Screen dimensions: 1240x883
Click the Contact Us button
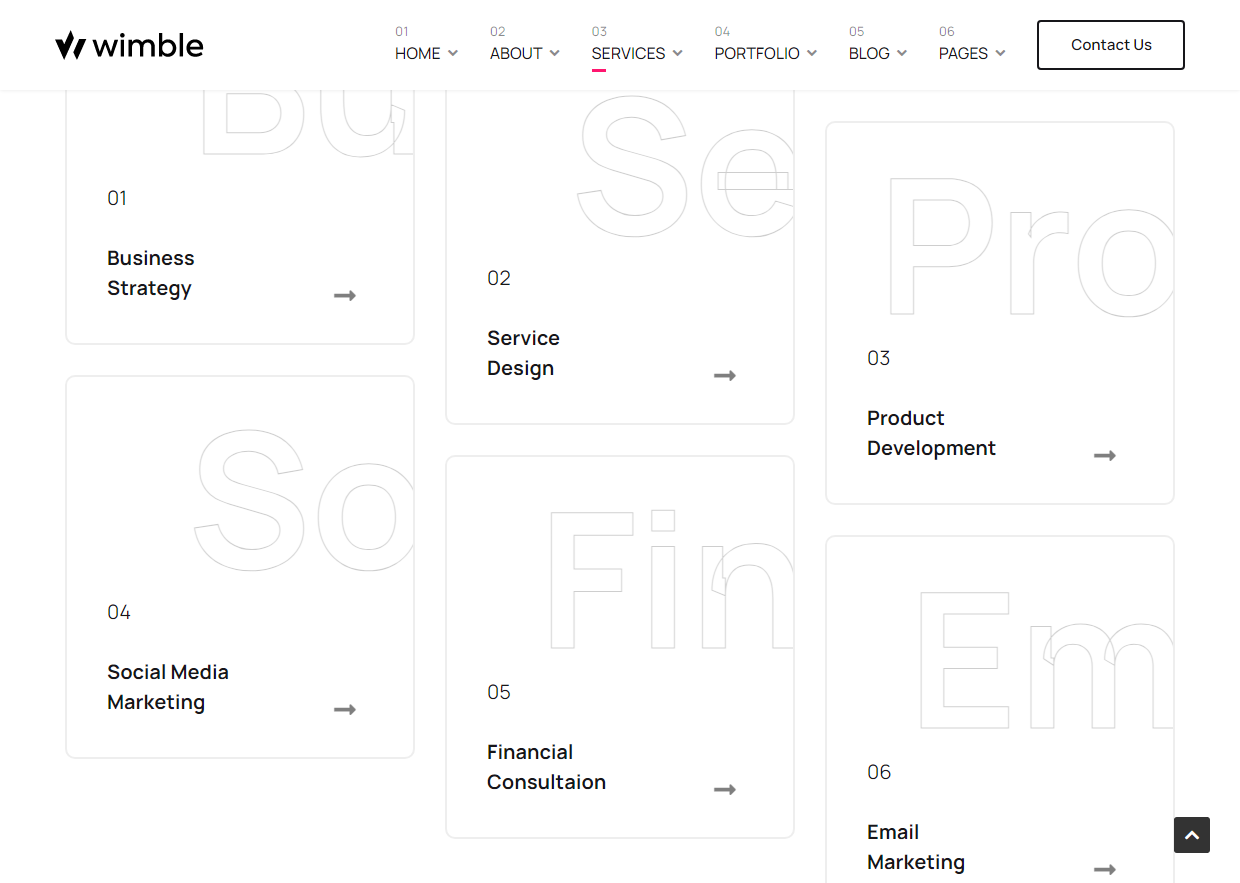tap(1111, 45)
